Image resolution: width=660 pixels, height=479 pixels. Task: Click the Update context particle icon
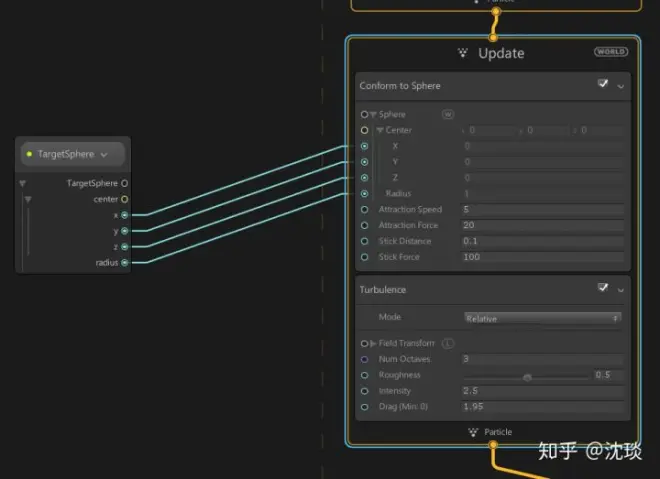pyautogui.click(x=463, y=53)
